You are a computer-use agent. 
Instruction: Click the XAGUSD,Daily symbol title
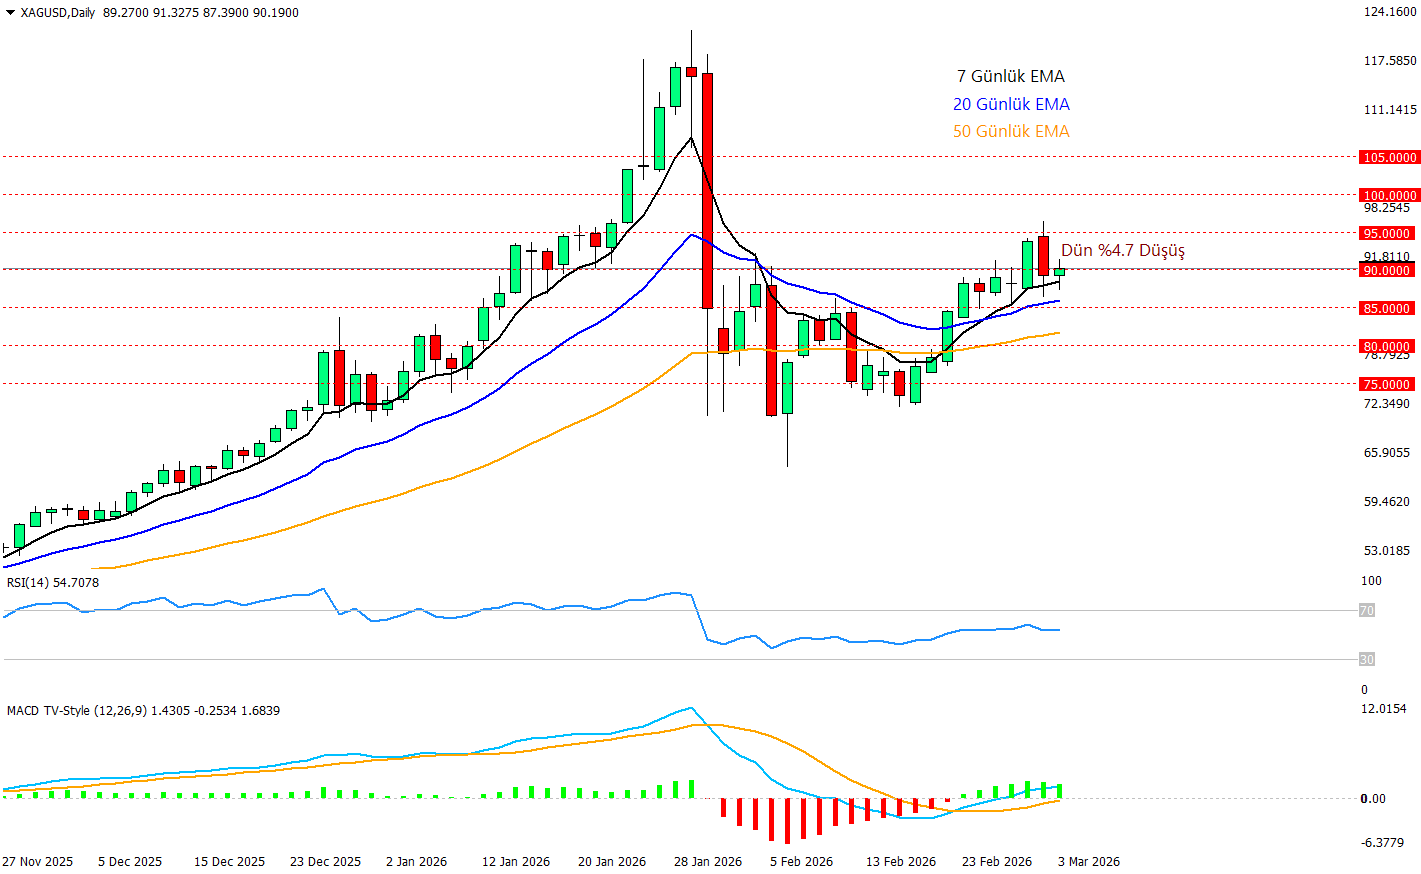(57, 13)
